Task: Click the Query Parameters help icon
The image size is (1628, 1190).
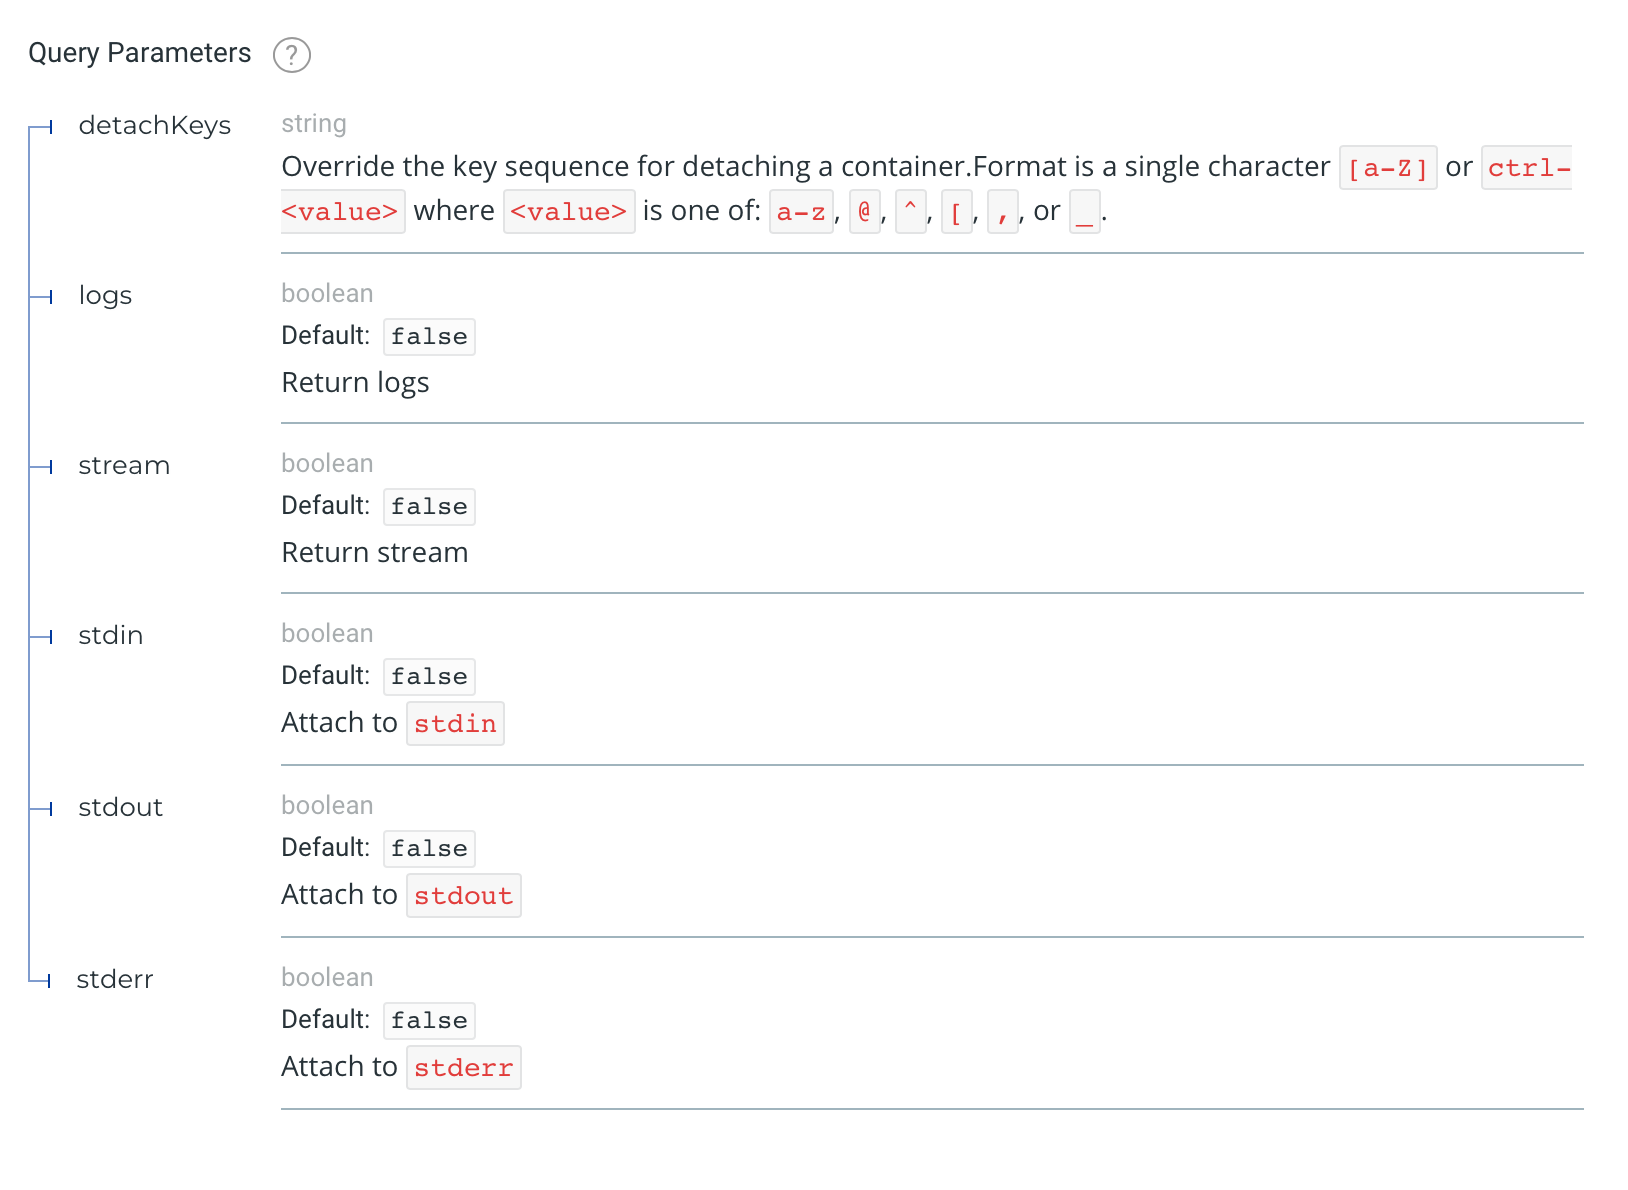Action: click(x=292, y=55)
